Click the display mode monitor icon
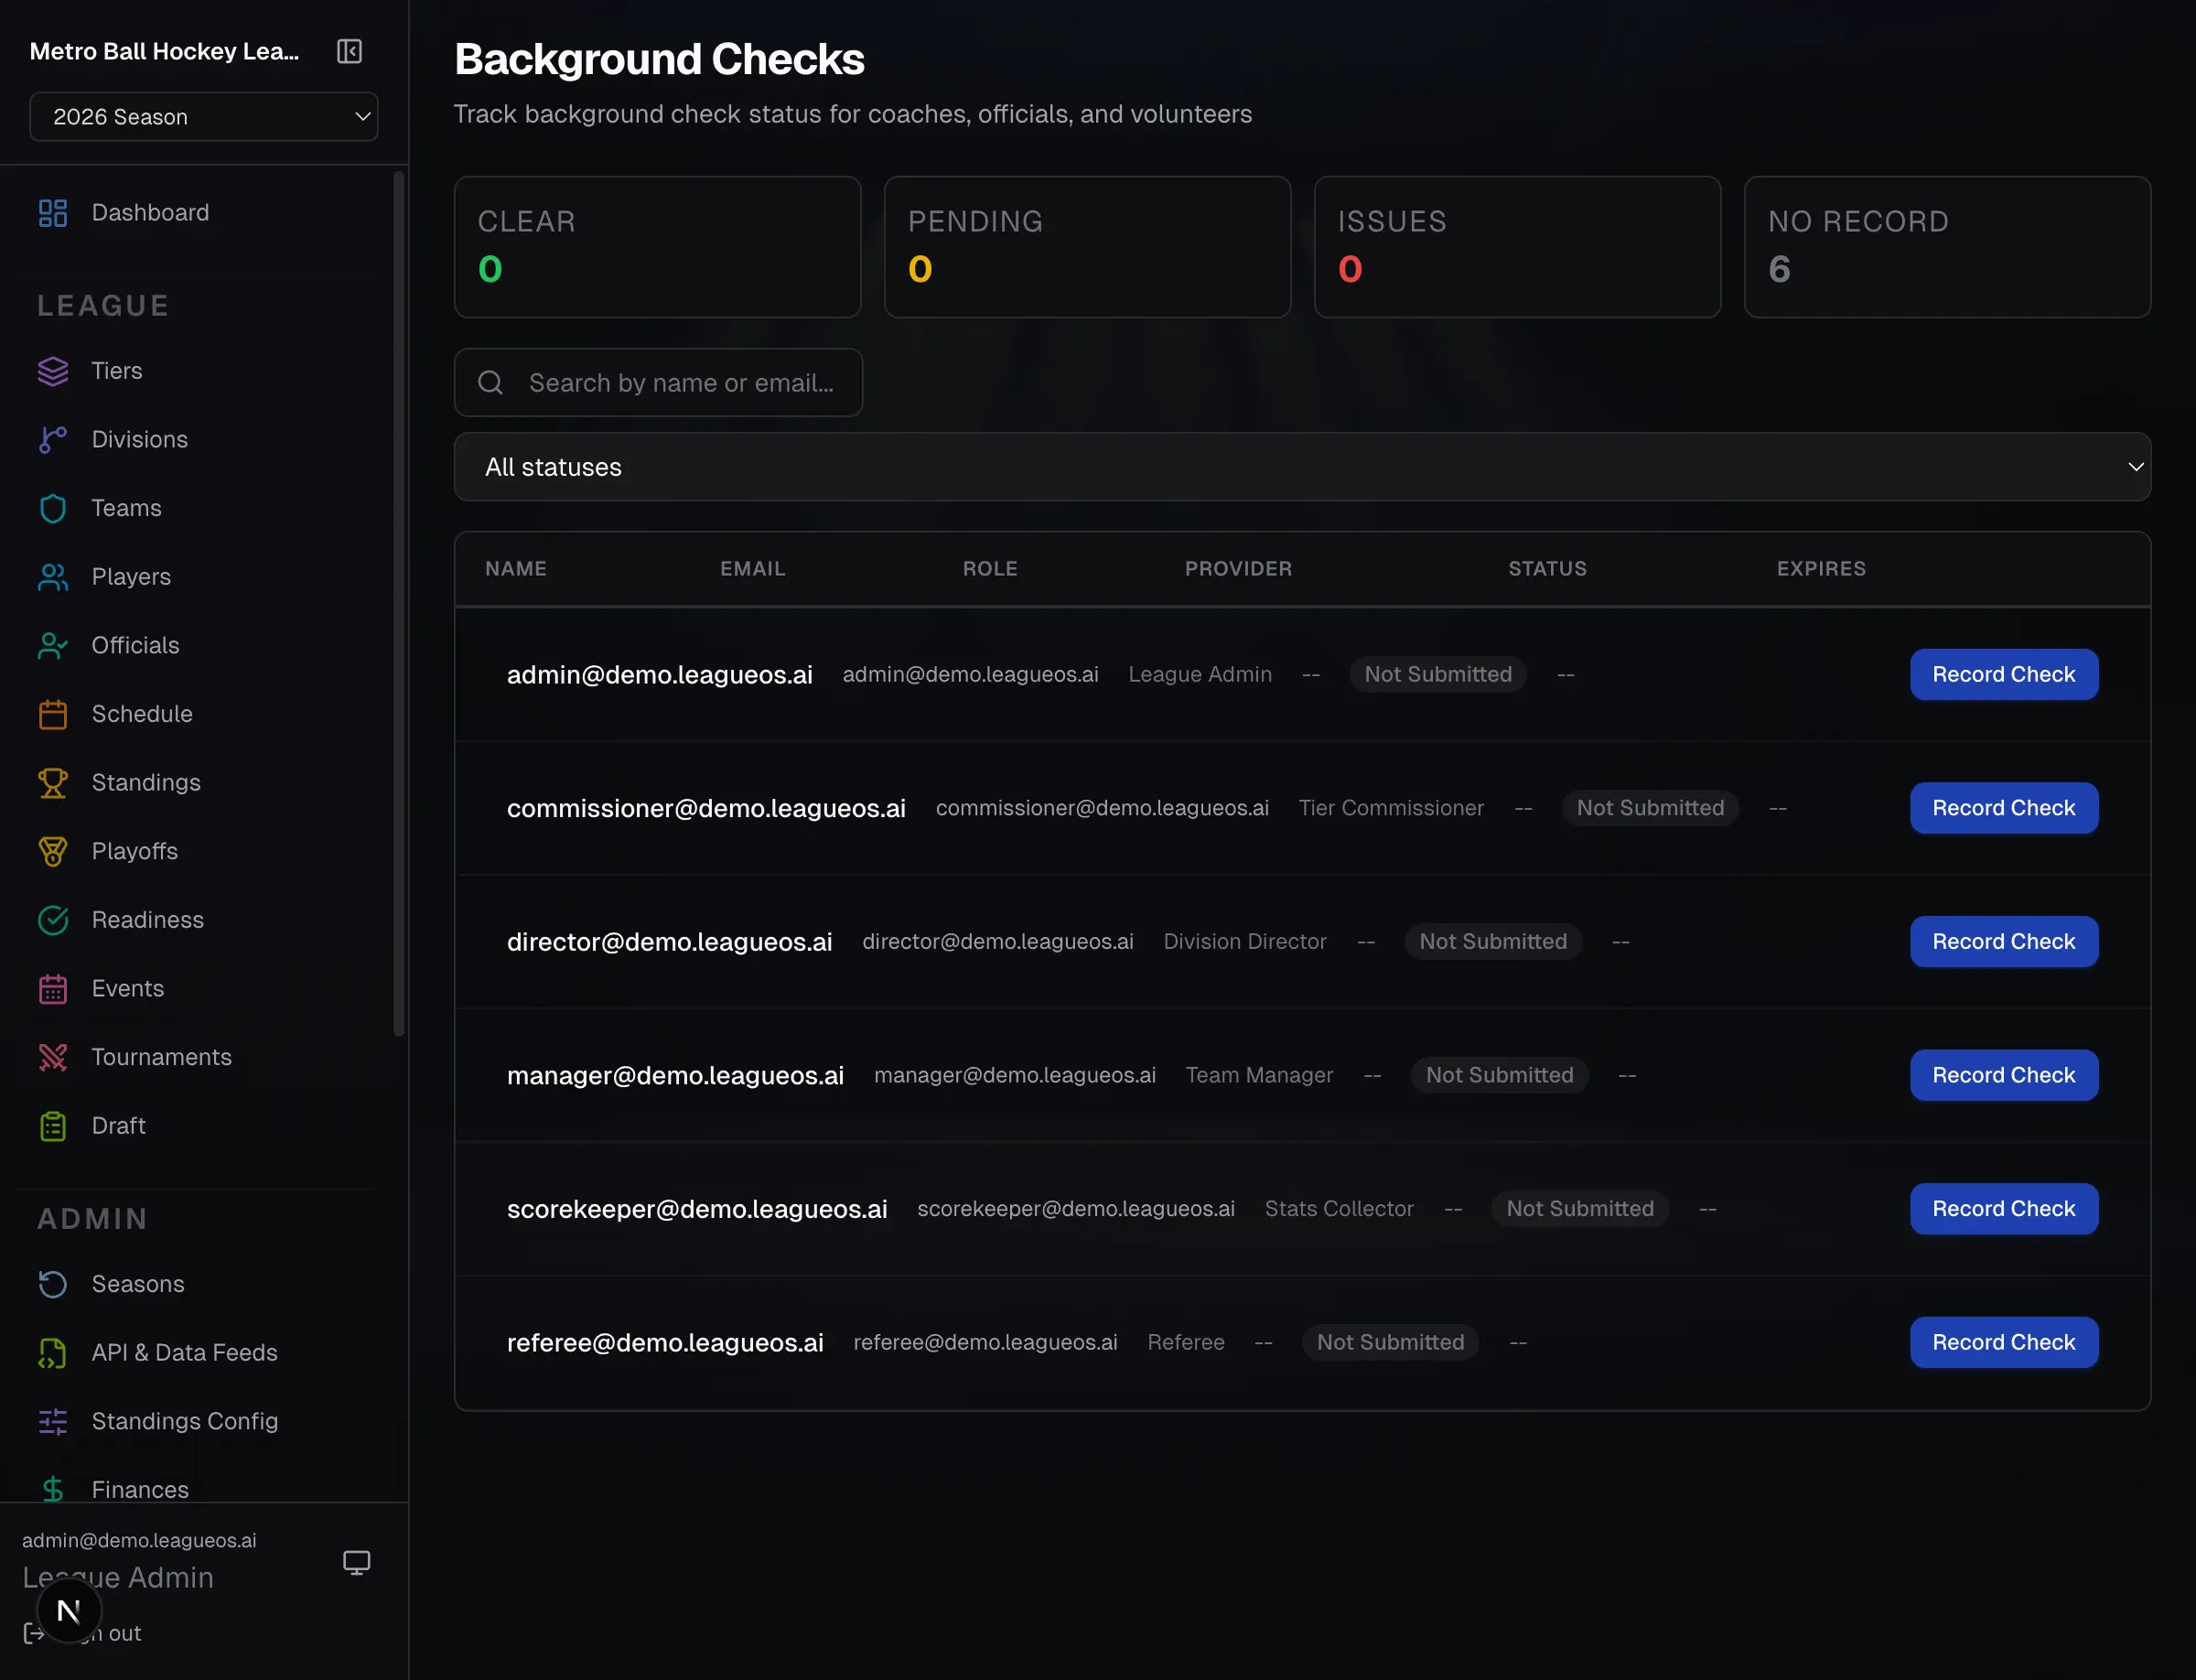 click(x=357, y=1561)
